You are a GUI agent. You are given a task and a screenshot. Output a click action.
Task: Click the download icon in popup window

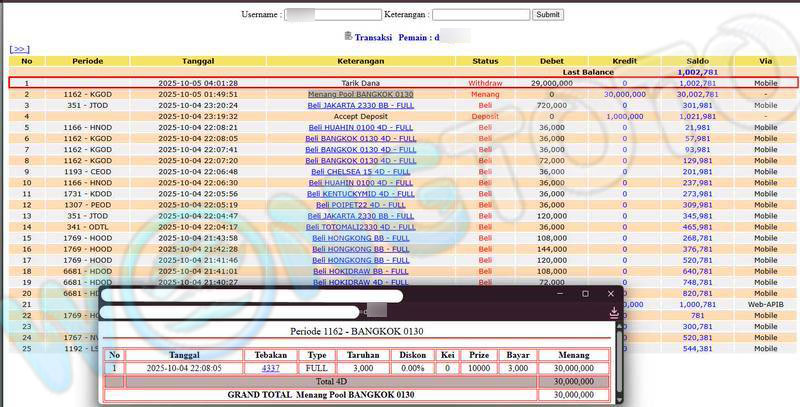(x=614, y=312)
